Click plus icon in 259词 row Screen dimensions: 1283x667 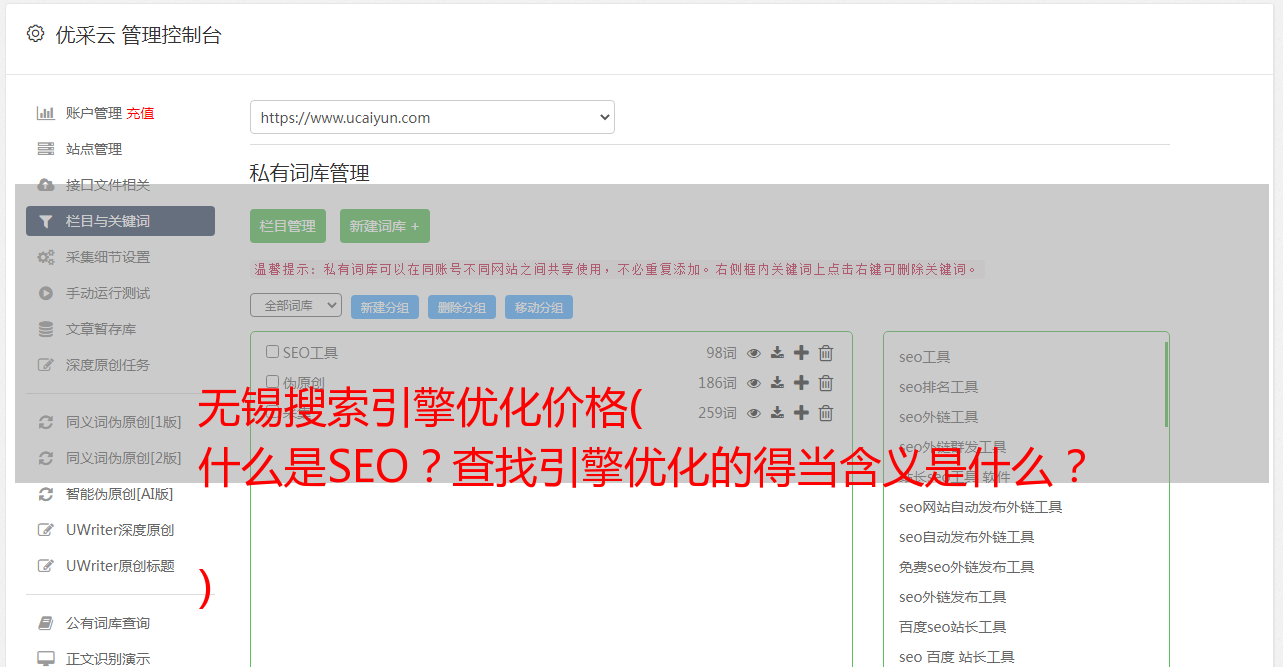tap(801, 412)
